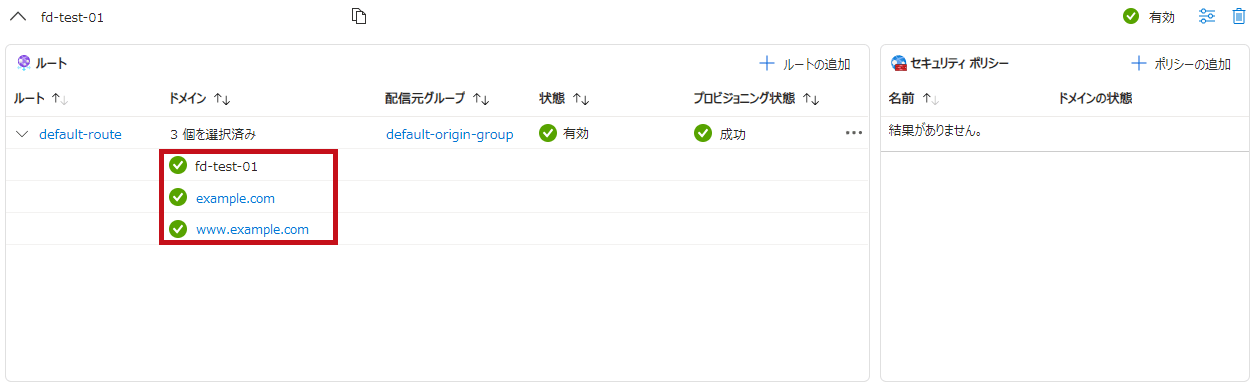
Task: Click ルートの追加 button
Action: pos(805,64)
